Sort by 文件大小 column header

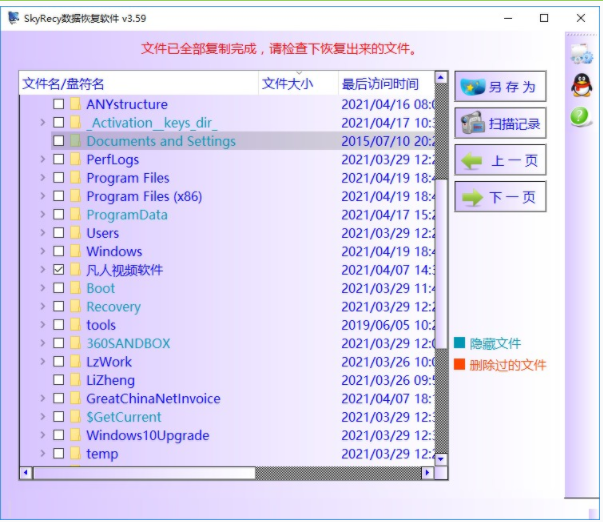[x=298, y=83]
